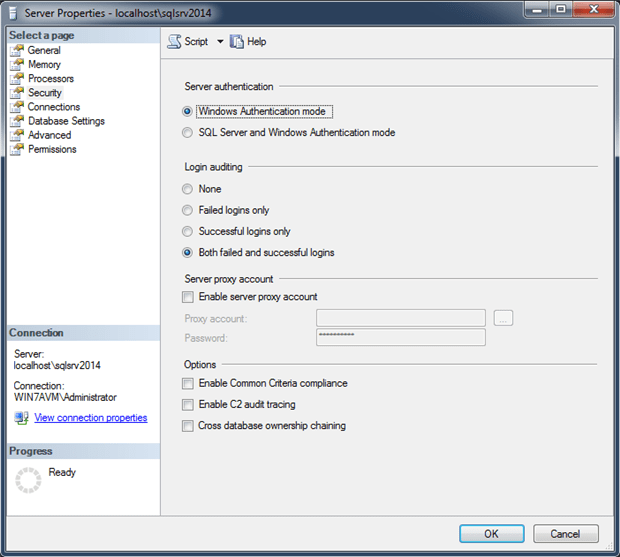Screen dimensions: 620x557
Task: Enable server proxy account checkbox
Action: point(188,297)
